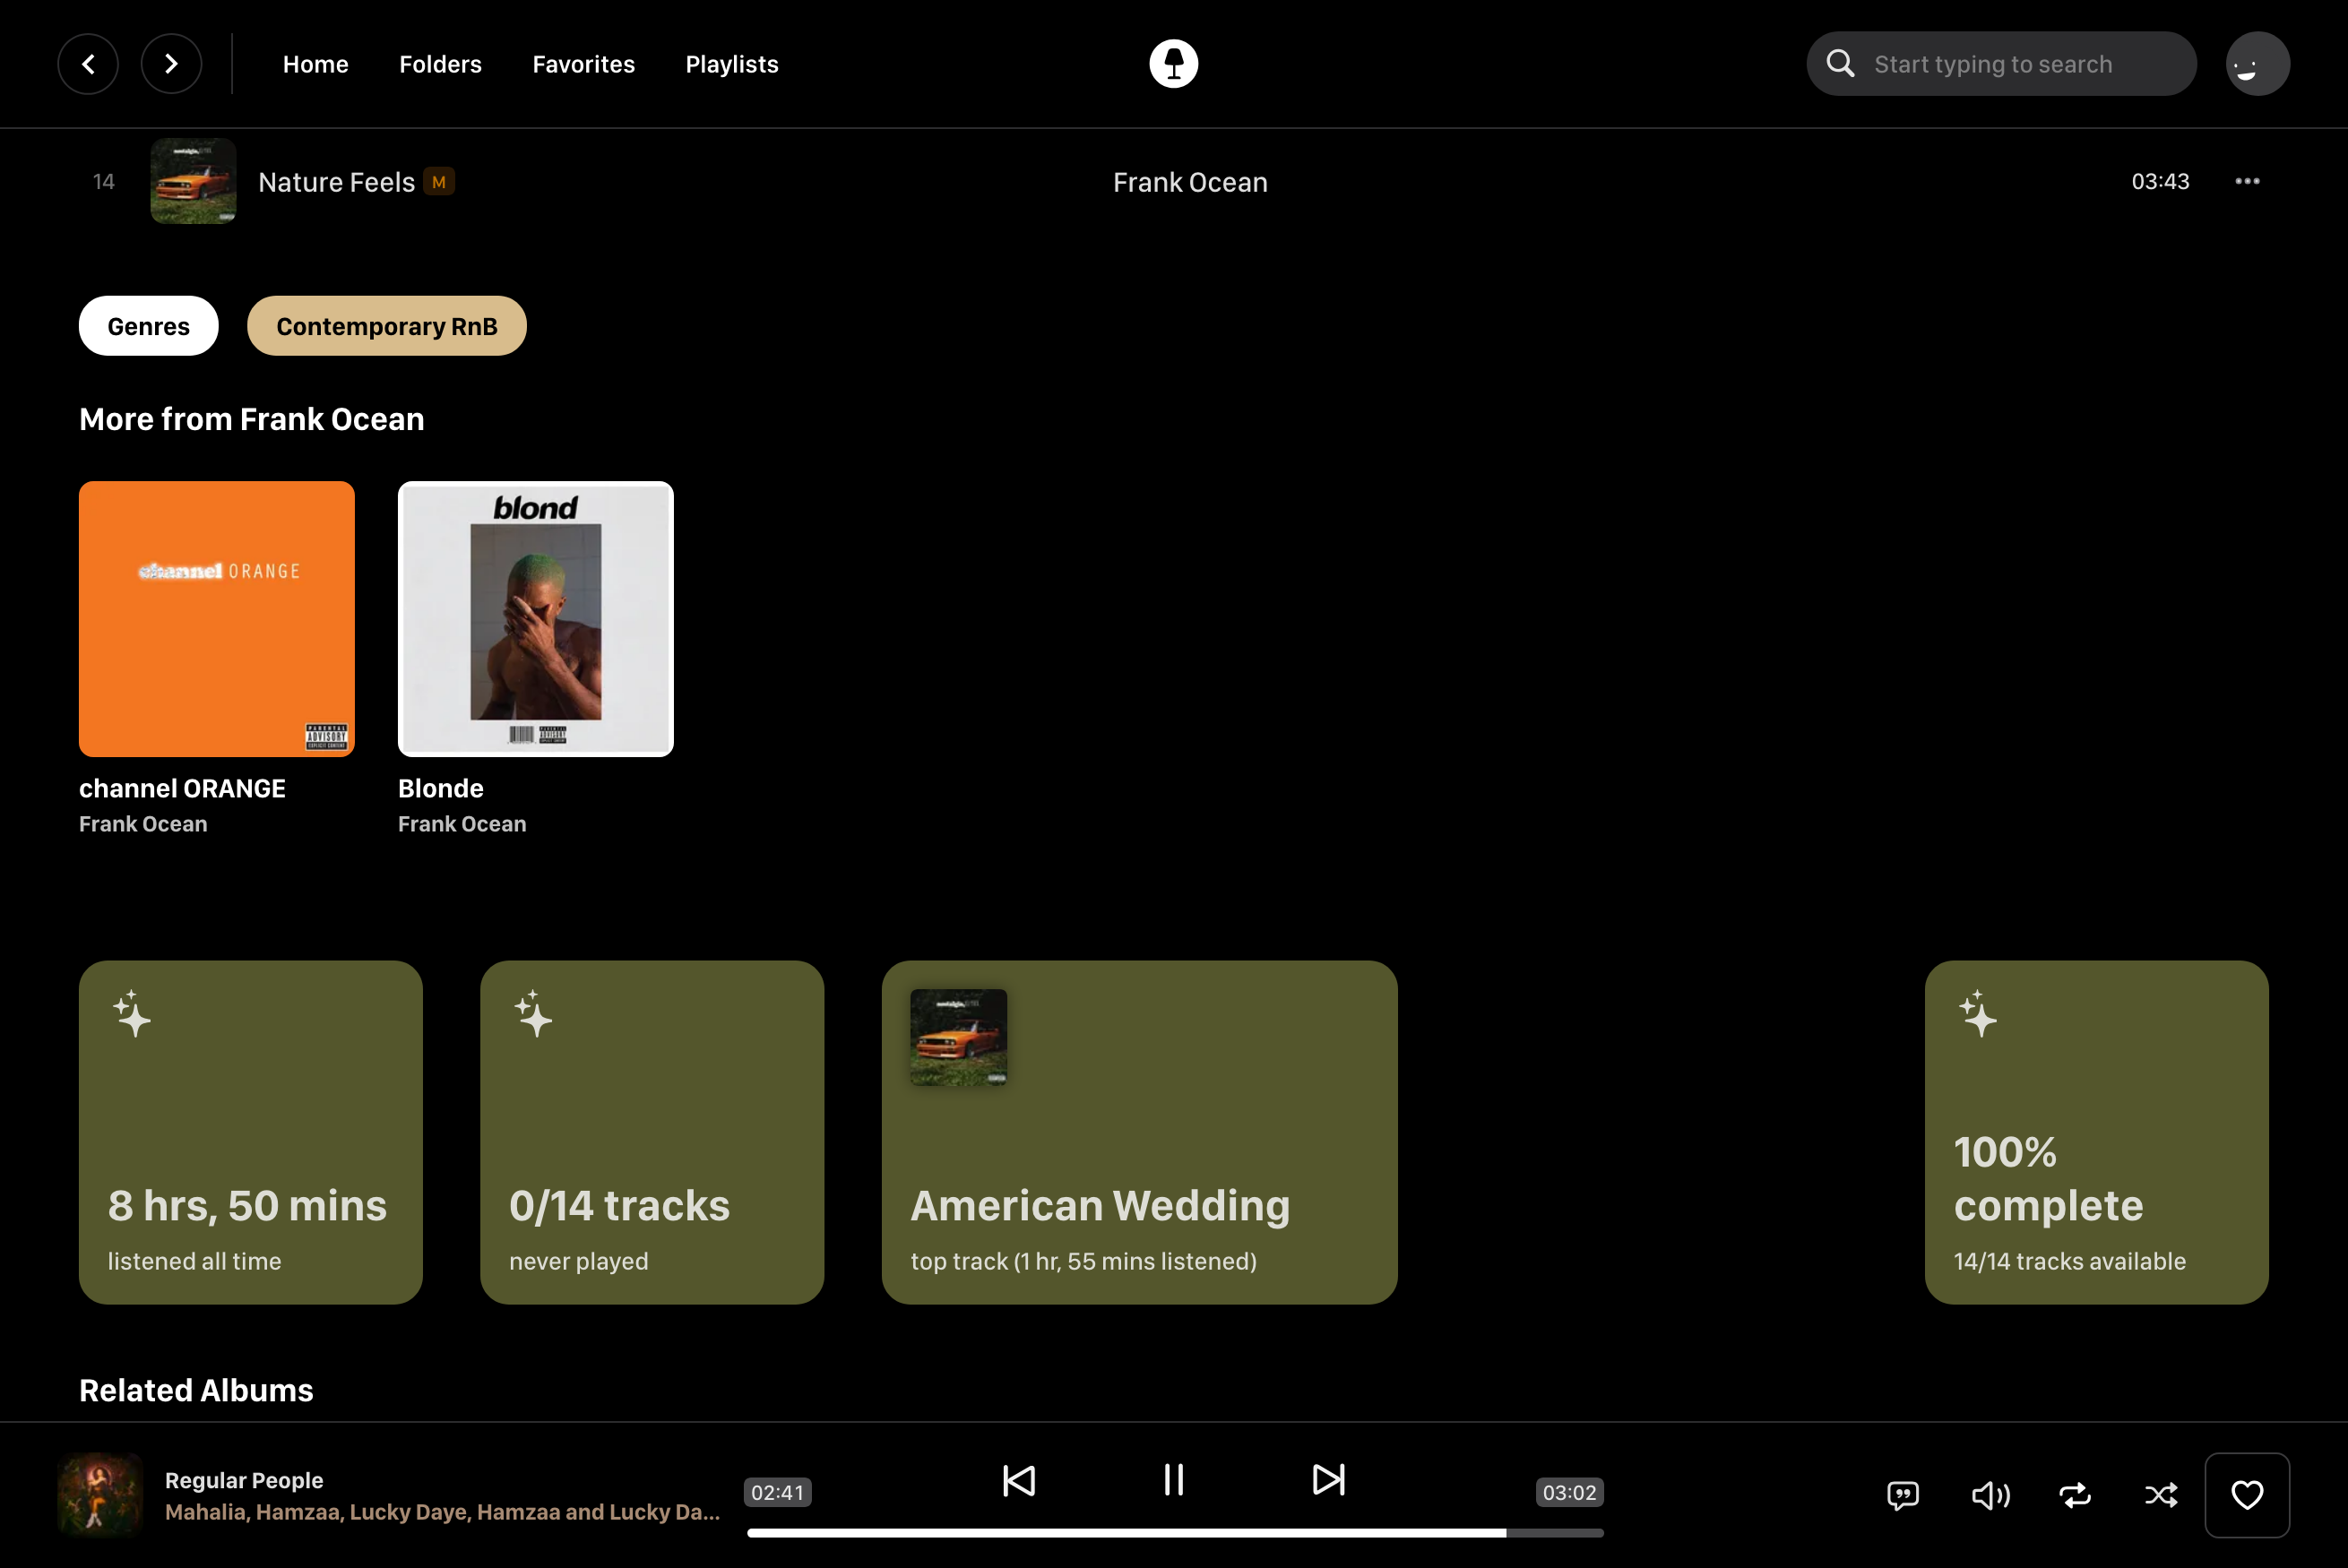Viewport: 2348px width, 1568px height.
Task: Click the total time 03:02
Action: tap(1569, 1492)
